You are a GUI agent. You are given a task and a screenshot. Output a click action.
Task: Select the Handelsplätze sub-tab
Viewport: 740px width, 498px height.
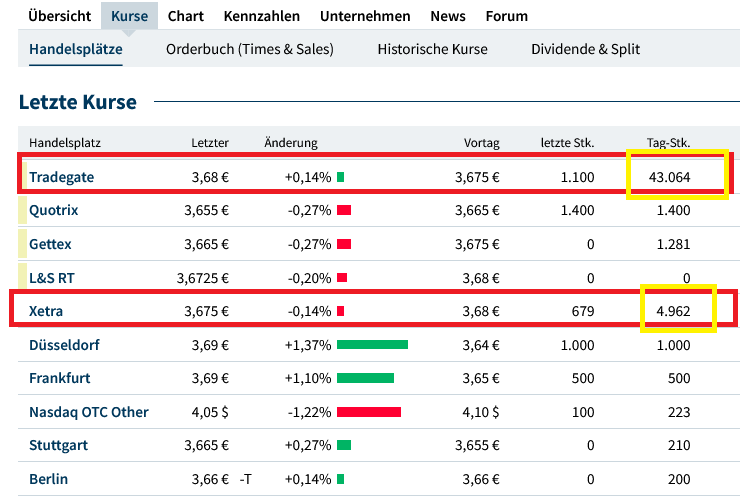76,49
